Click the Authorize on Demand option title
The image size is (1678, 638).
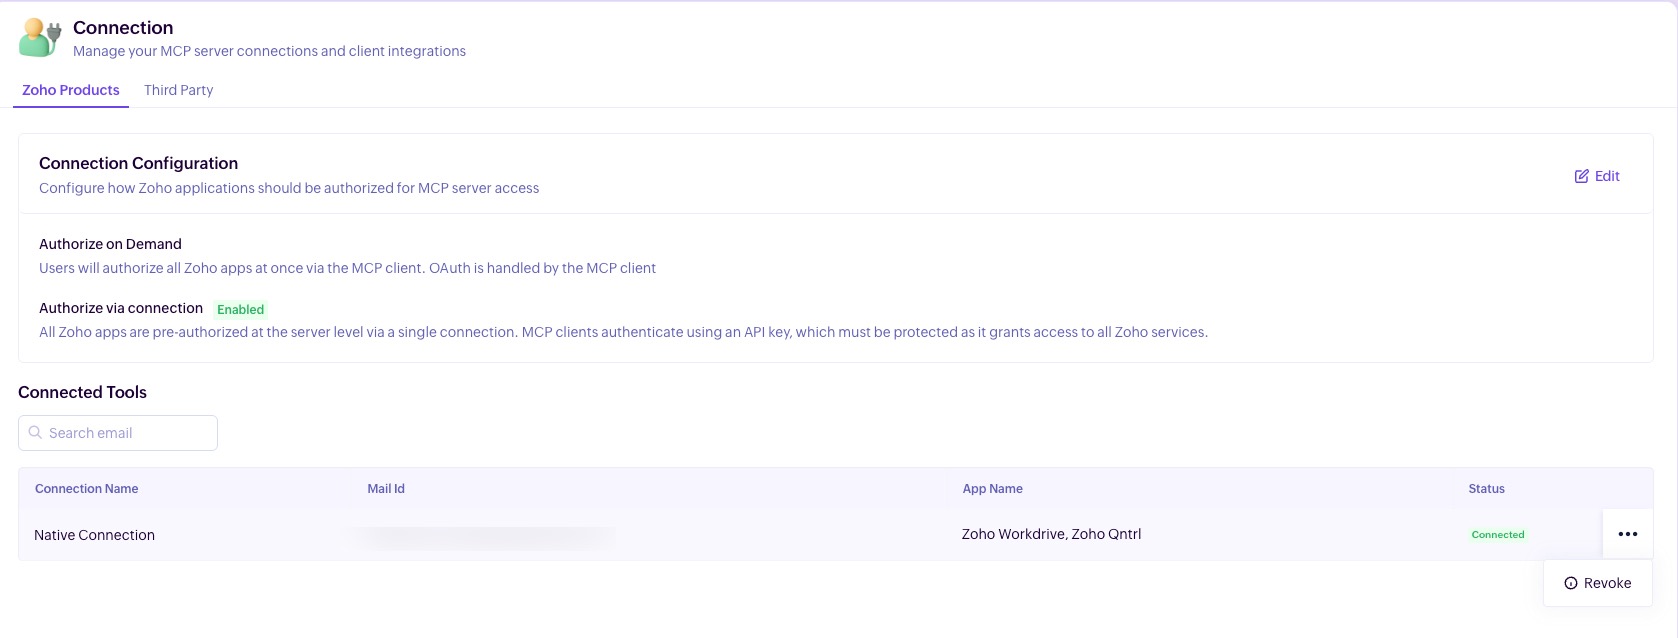[110, 244]
